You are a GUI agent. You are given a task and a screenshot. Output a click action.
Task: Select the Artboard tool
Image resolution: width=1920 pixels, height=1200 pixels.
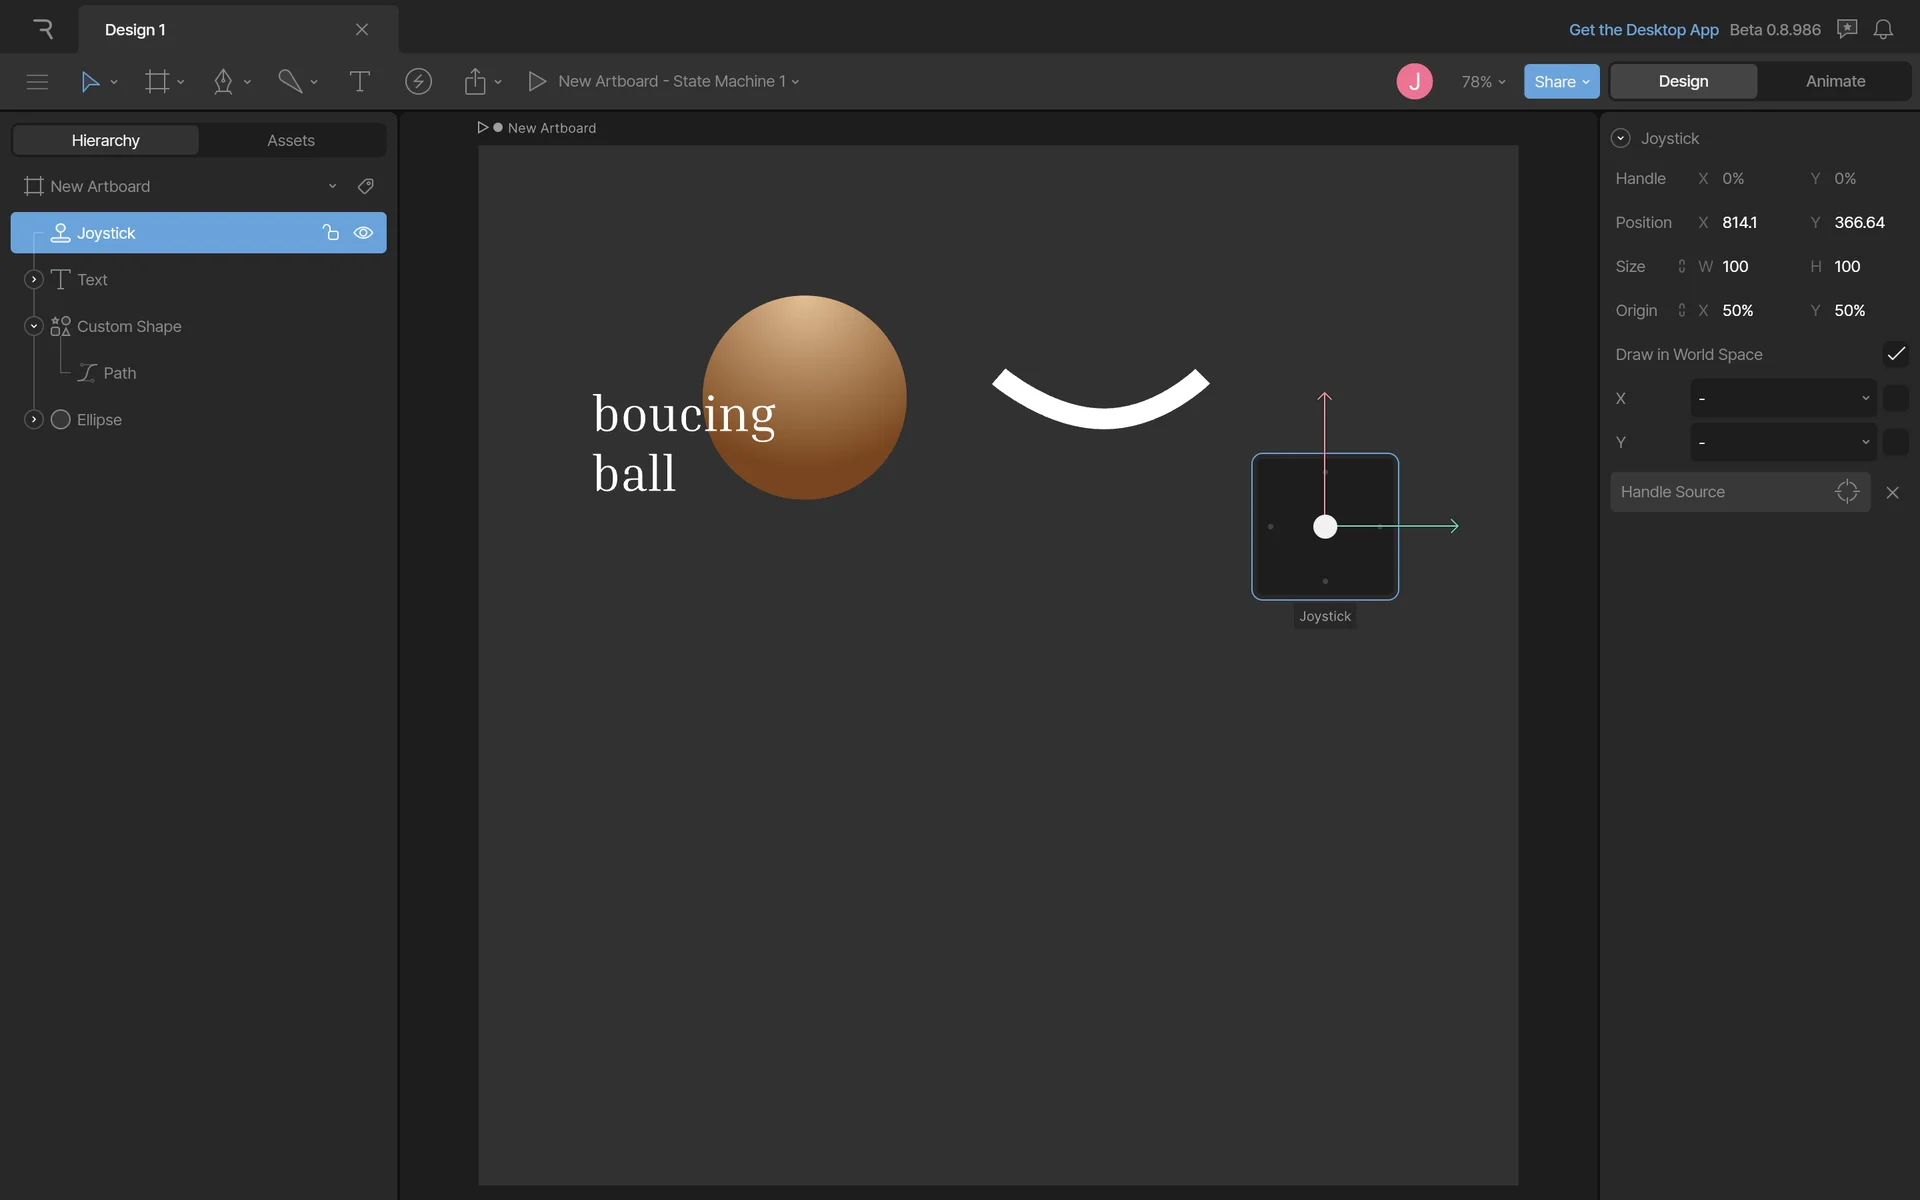pos(157,82)
